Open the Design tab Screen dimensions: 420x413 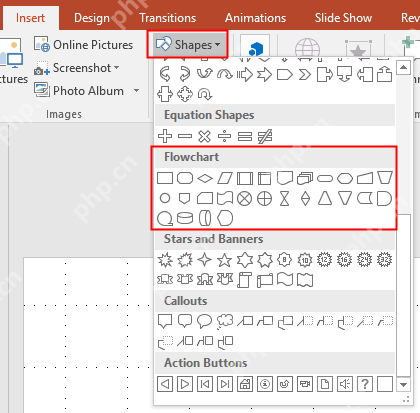point(92,18)
